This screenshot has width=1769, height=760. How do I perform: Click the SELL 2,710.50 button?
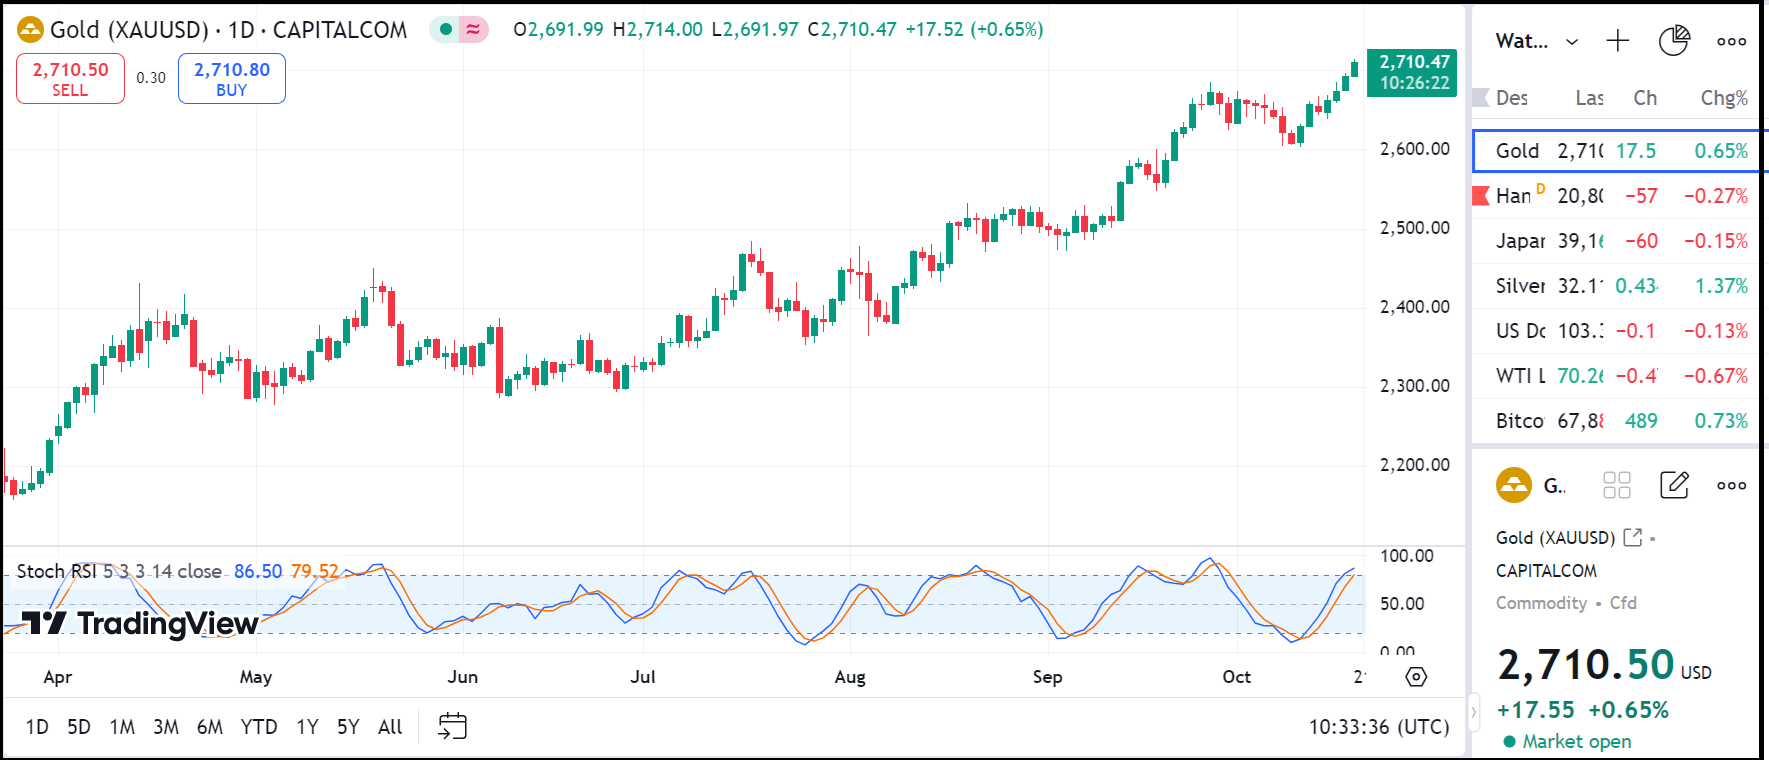[70, 78]
